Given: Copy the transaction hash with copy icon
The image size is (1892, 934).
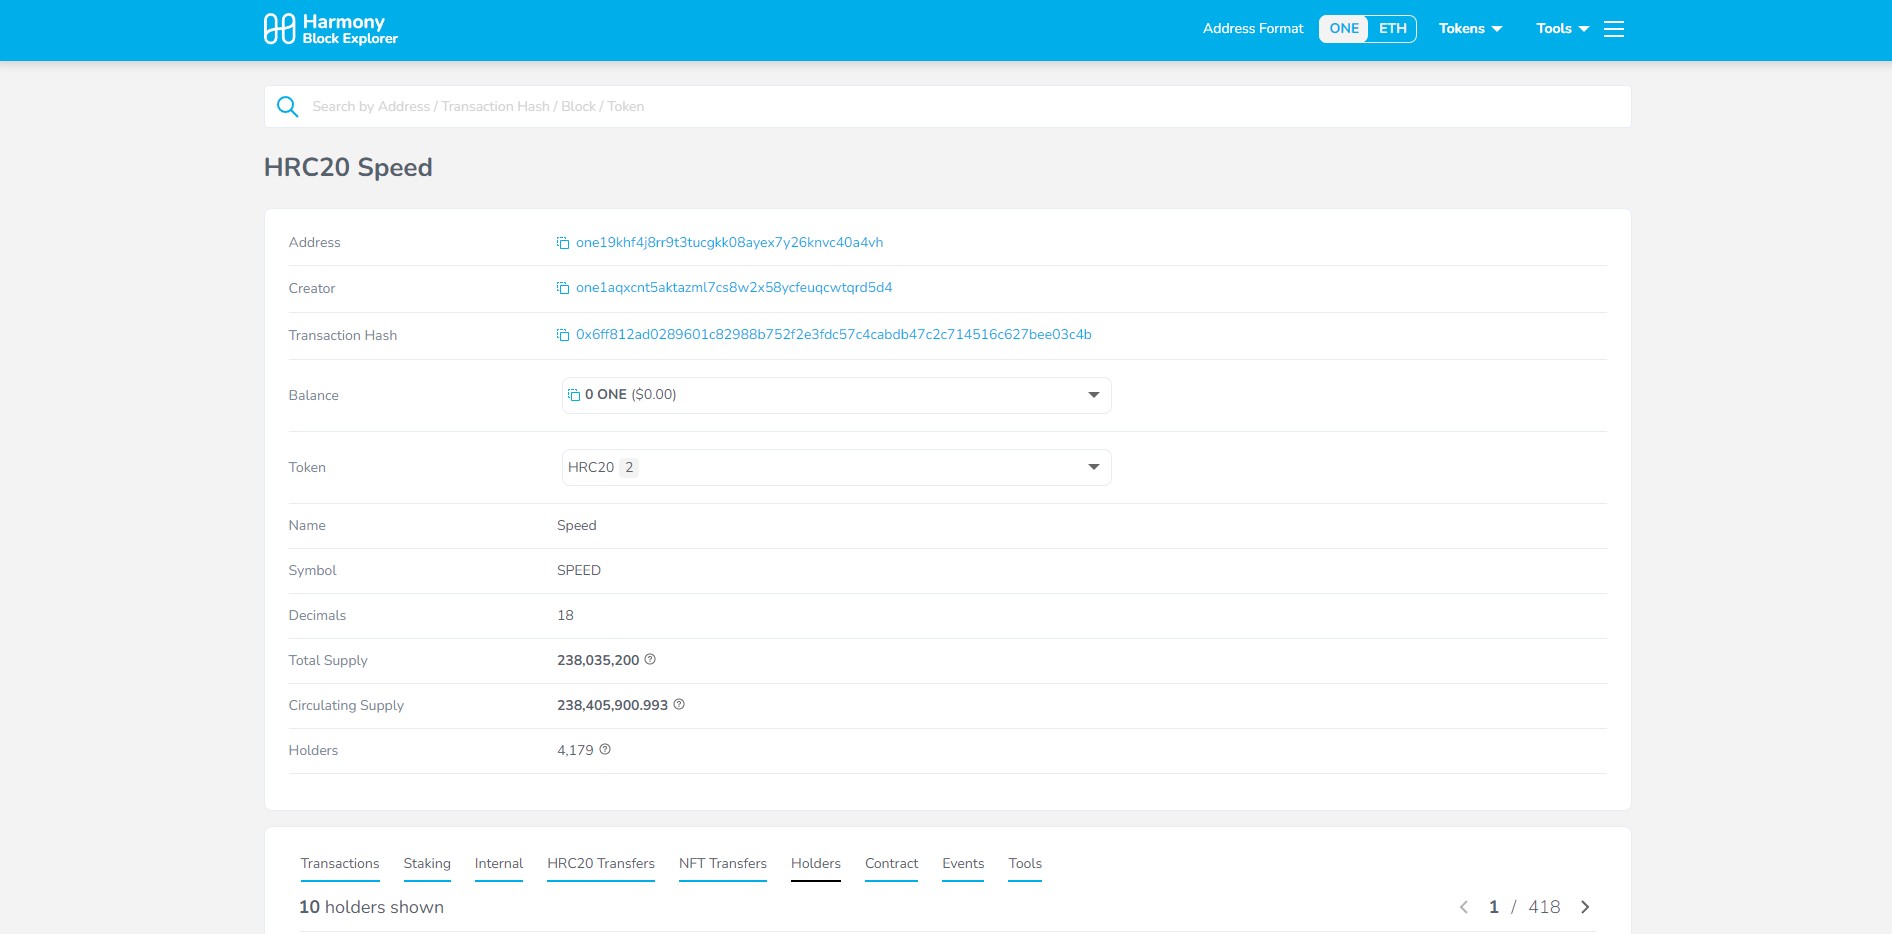Looking at the screenshot, I should coord(563,335).
